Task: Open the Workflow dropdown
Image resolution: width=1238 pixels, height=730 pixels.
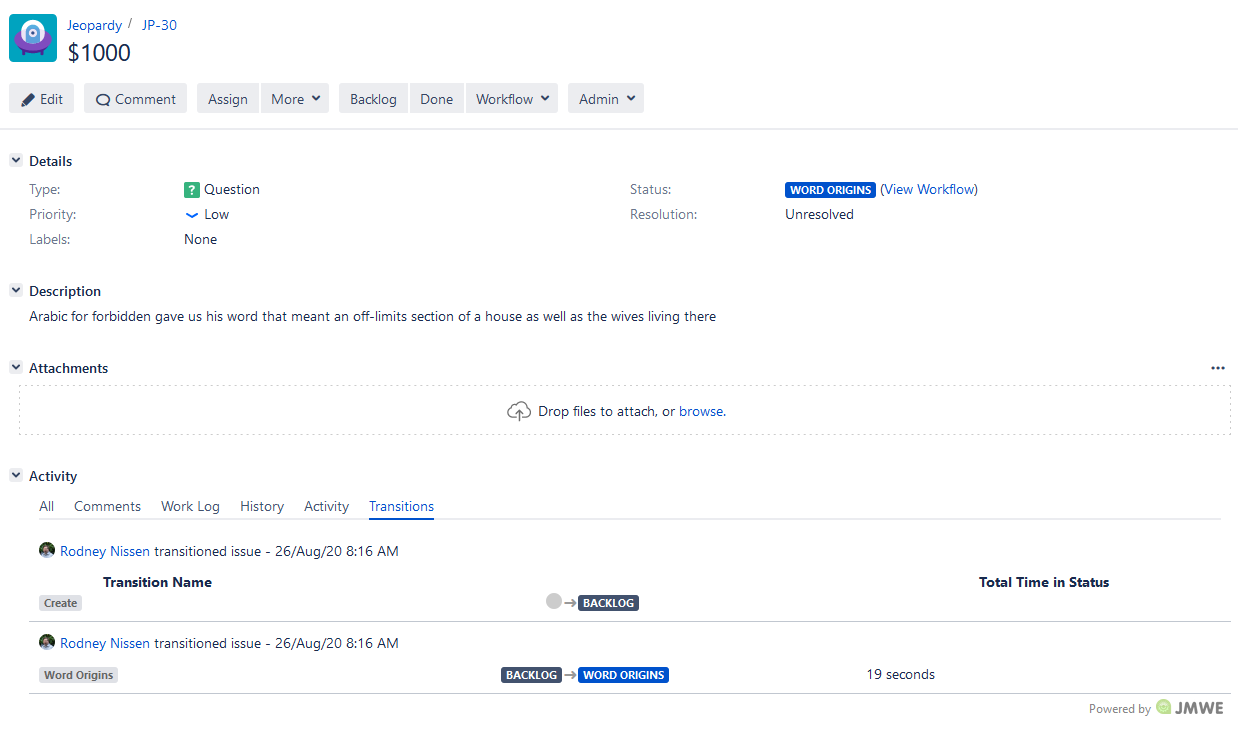Action: click(511, 98)
